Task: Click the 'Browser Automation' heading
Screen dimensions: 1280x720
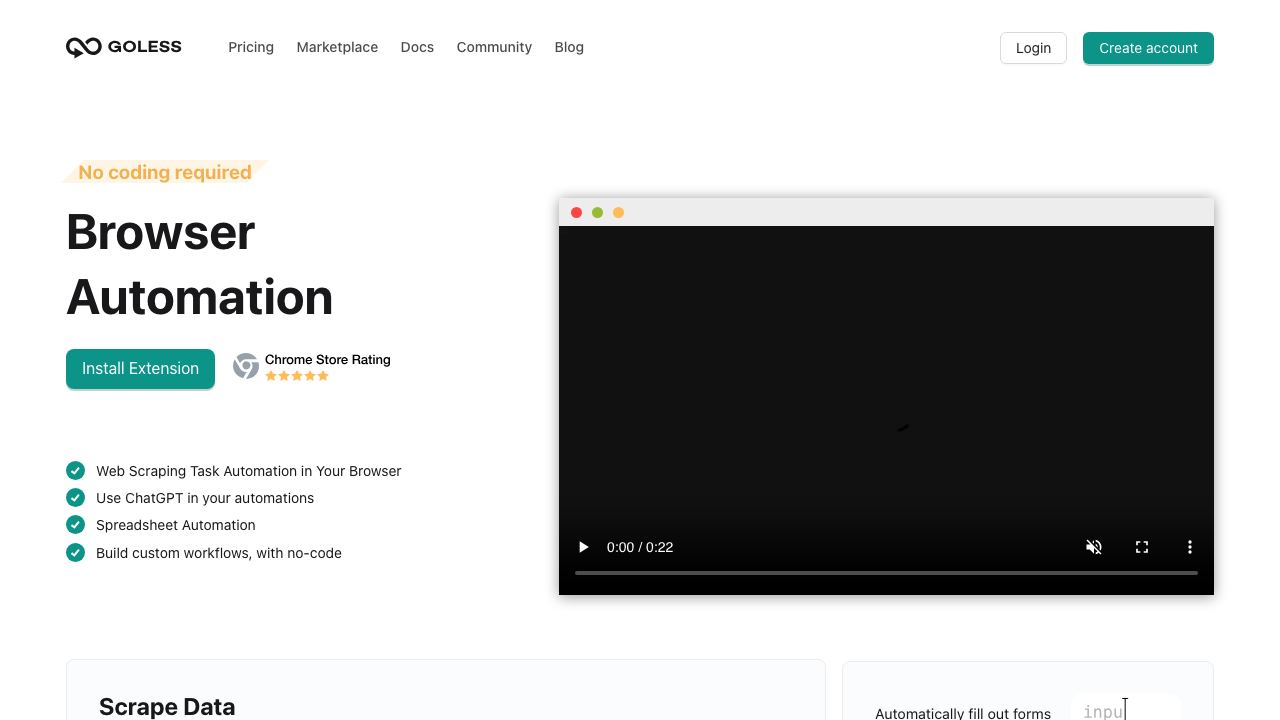Action: [200, 265]
